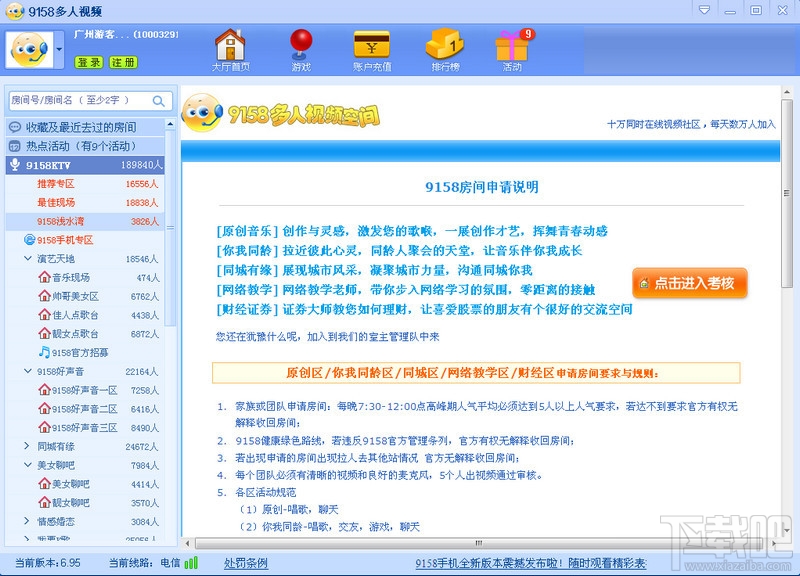800x576 pixels.
Task: Click chat bubble icon beside 收藏及最近去过的房间
Action: coord(15,127)
